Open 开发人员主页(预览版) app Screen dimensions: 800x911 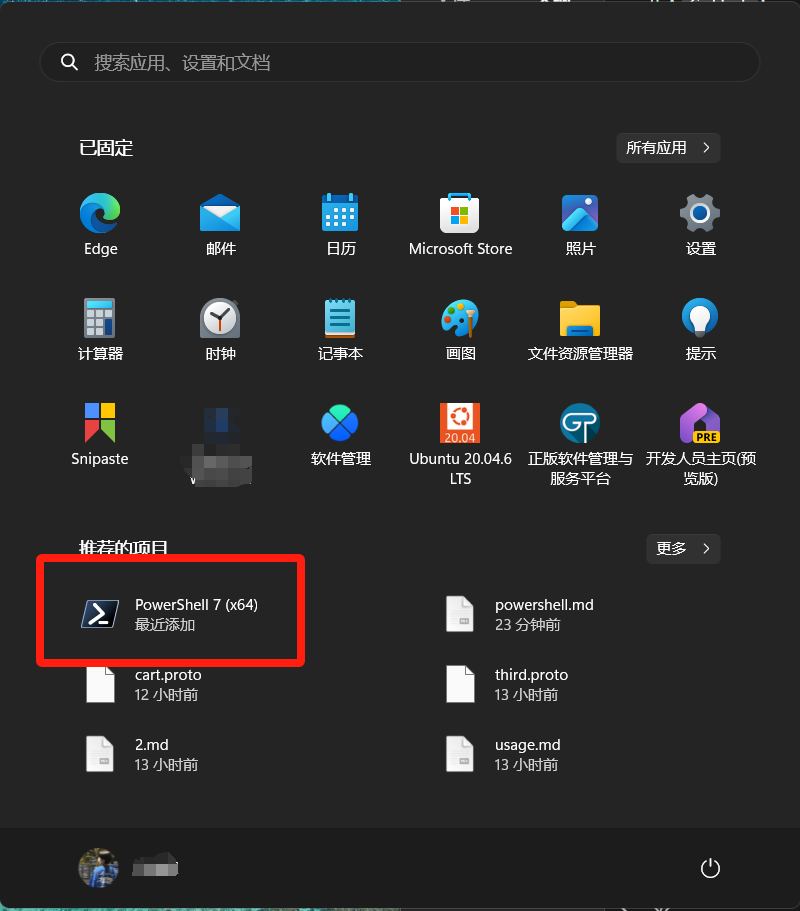(700, 444)
